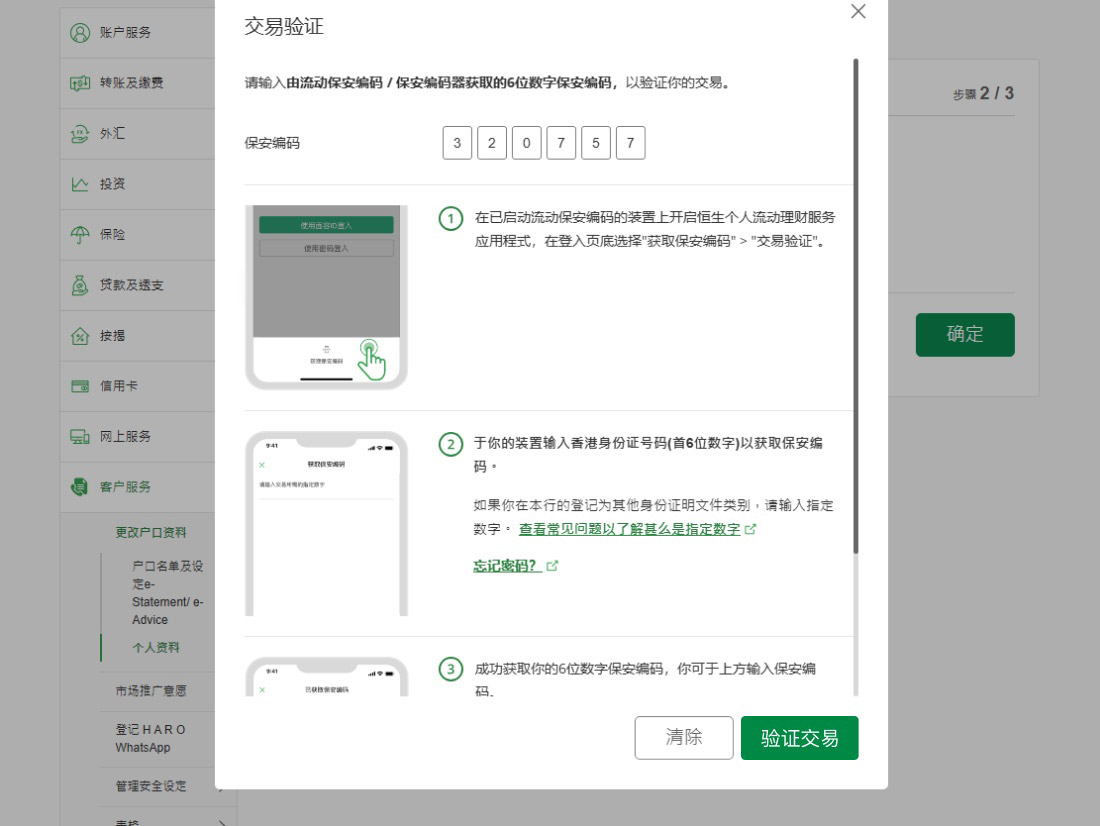The height and width of the screenshot is (826, 1100).
Task: Open the 网上服务 menu item
Action: point(125,437)
